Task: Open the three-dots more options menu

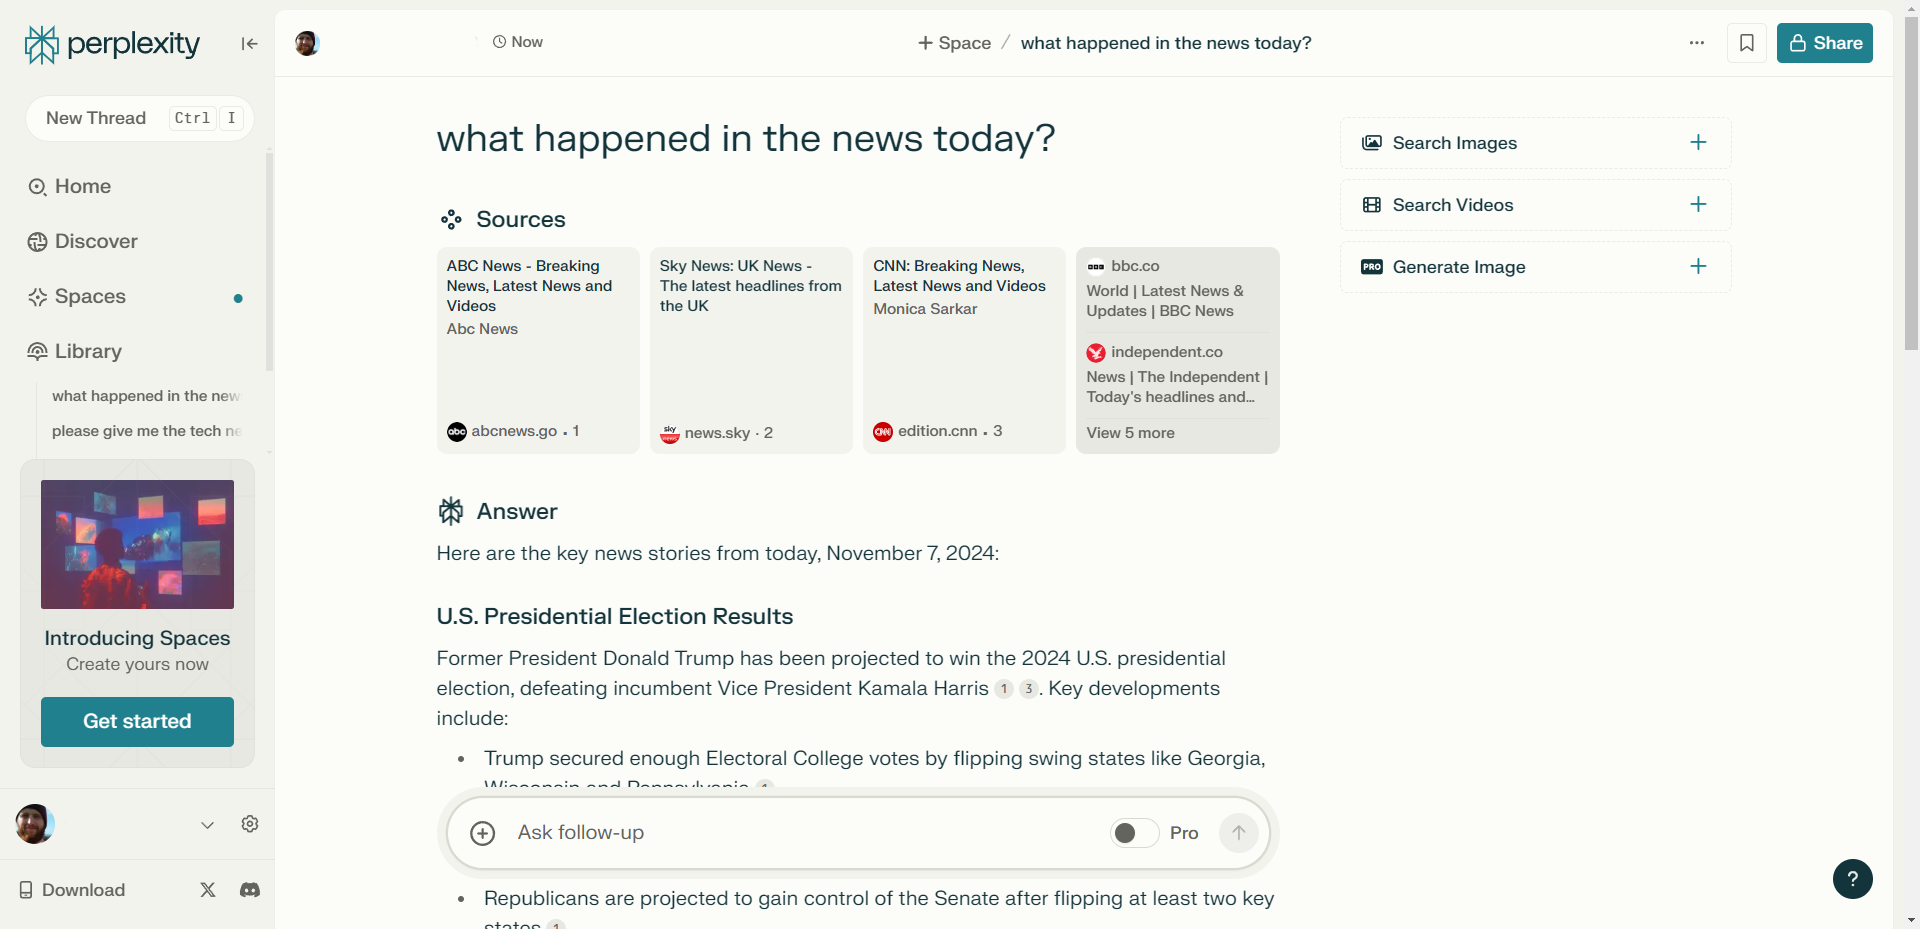Action: (1697, 43)
